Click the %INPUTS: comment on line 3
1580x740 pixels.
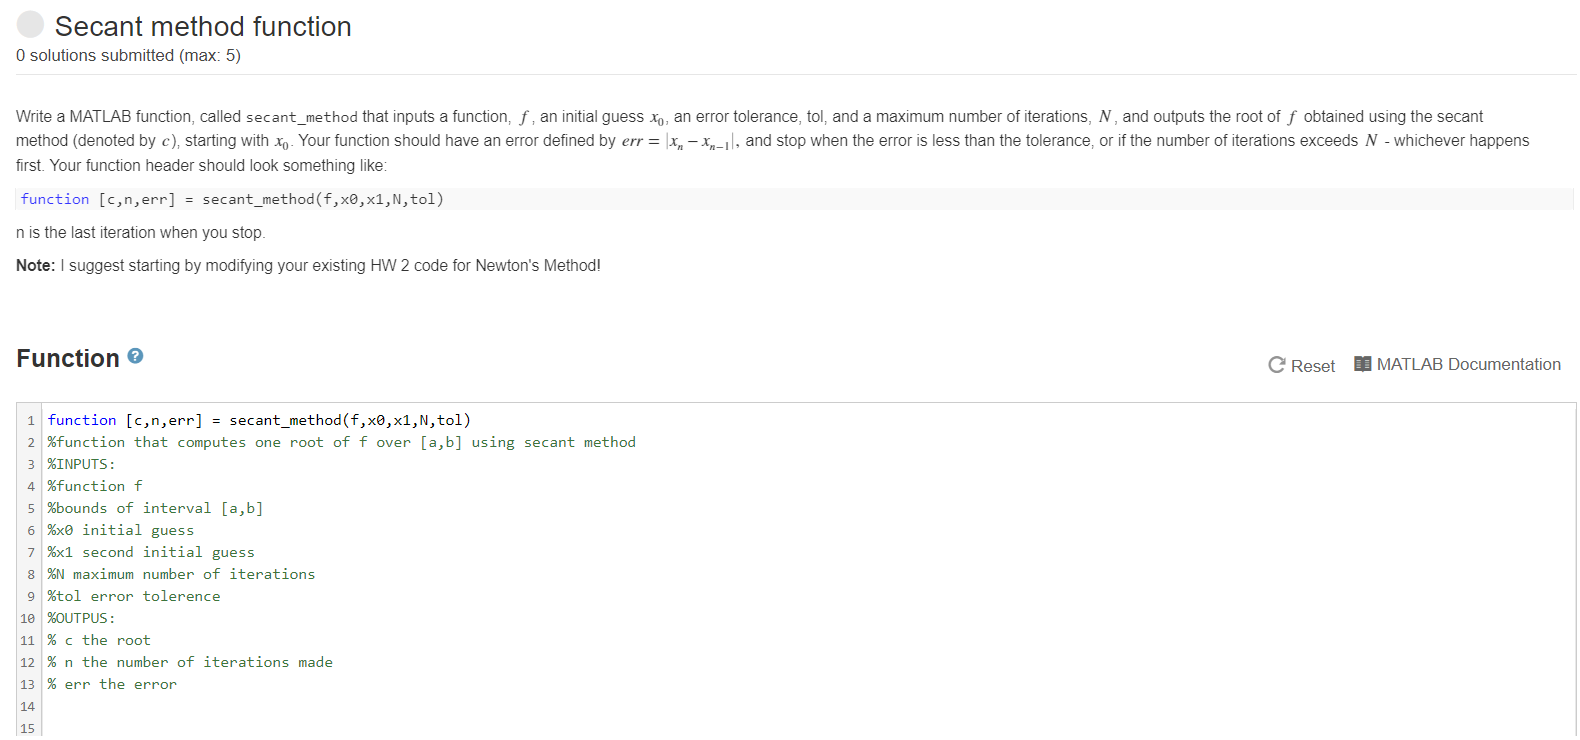[x=81, y=463]
